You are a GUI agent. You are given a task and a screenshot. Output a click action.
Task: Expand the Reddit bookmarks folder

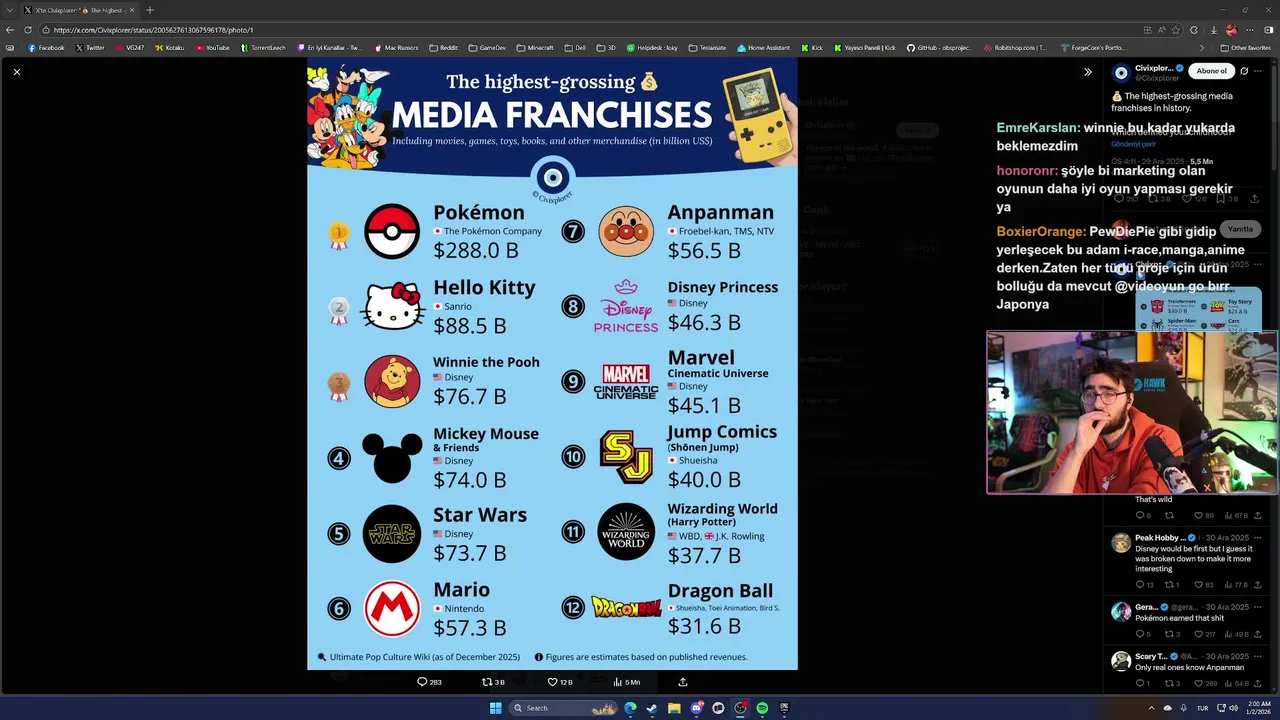point(443,47)
